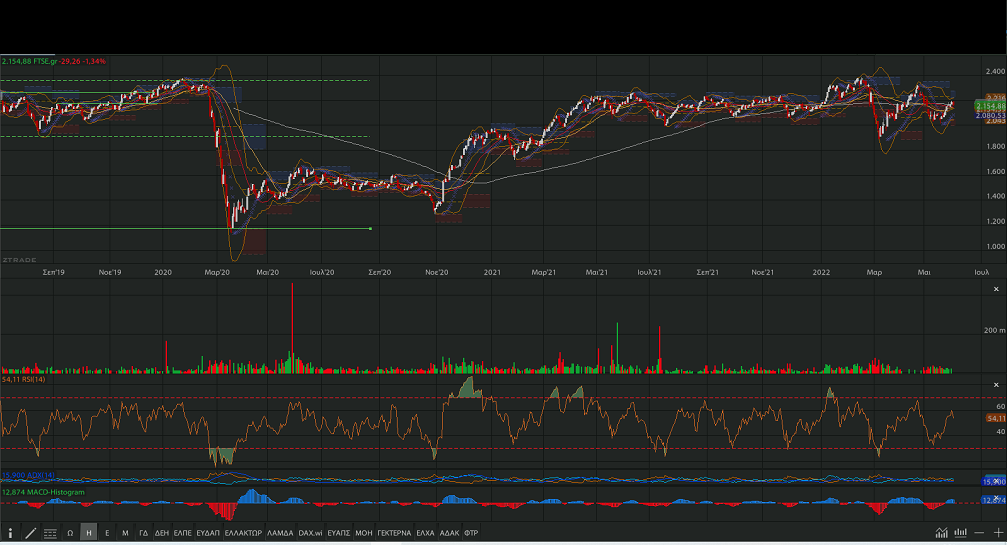Select monthly timeframe M
The width and height of the screenshot is (1007, 545).
tap(125, 534)
